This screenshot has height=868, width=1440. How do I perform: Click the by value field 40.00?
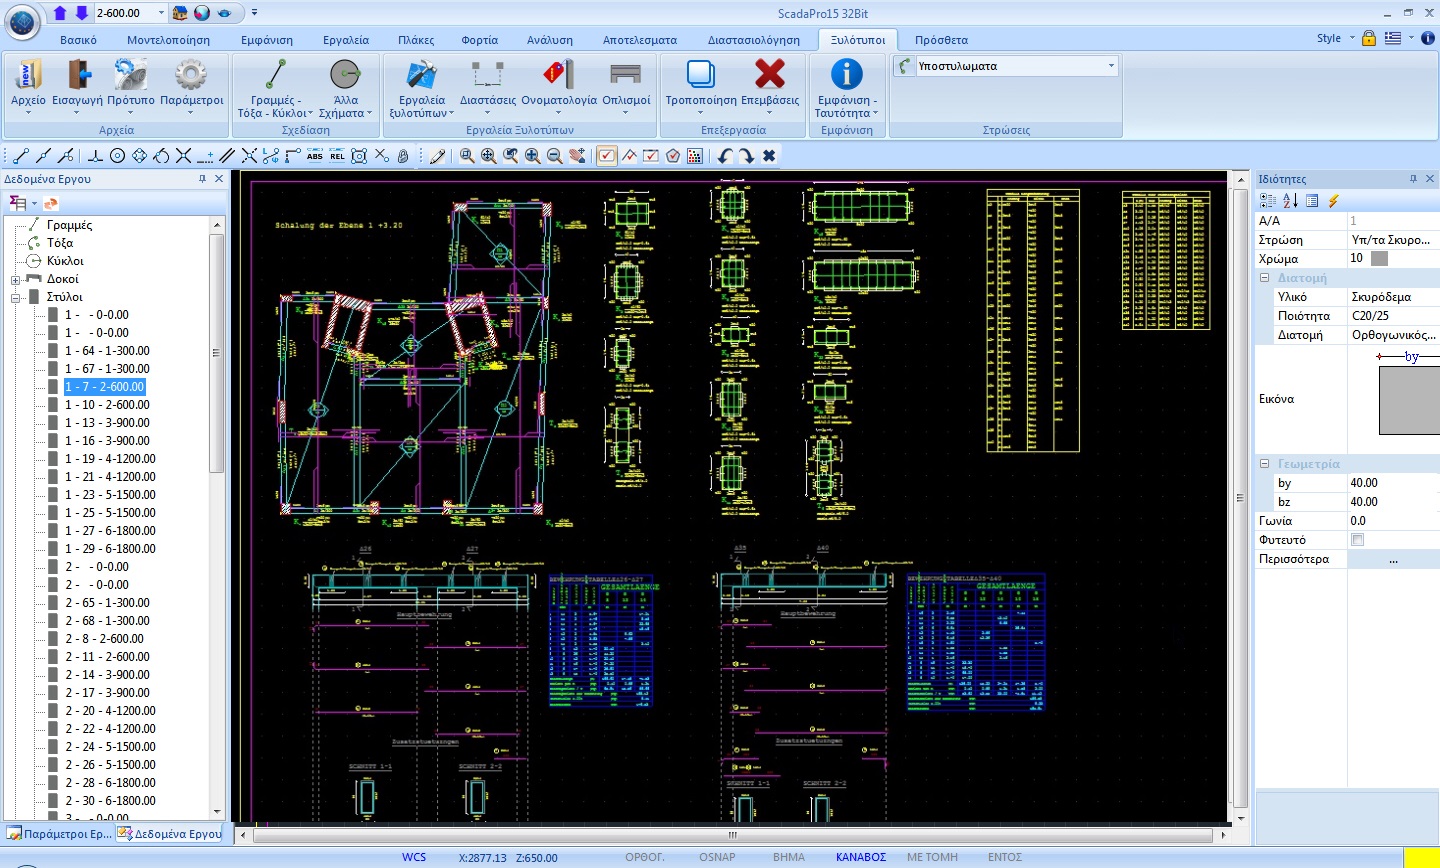click(1393, 483)
